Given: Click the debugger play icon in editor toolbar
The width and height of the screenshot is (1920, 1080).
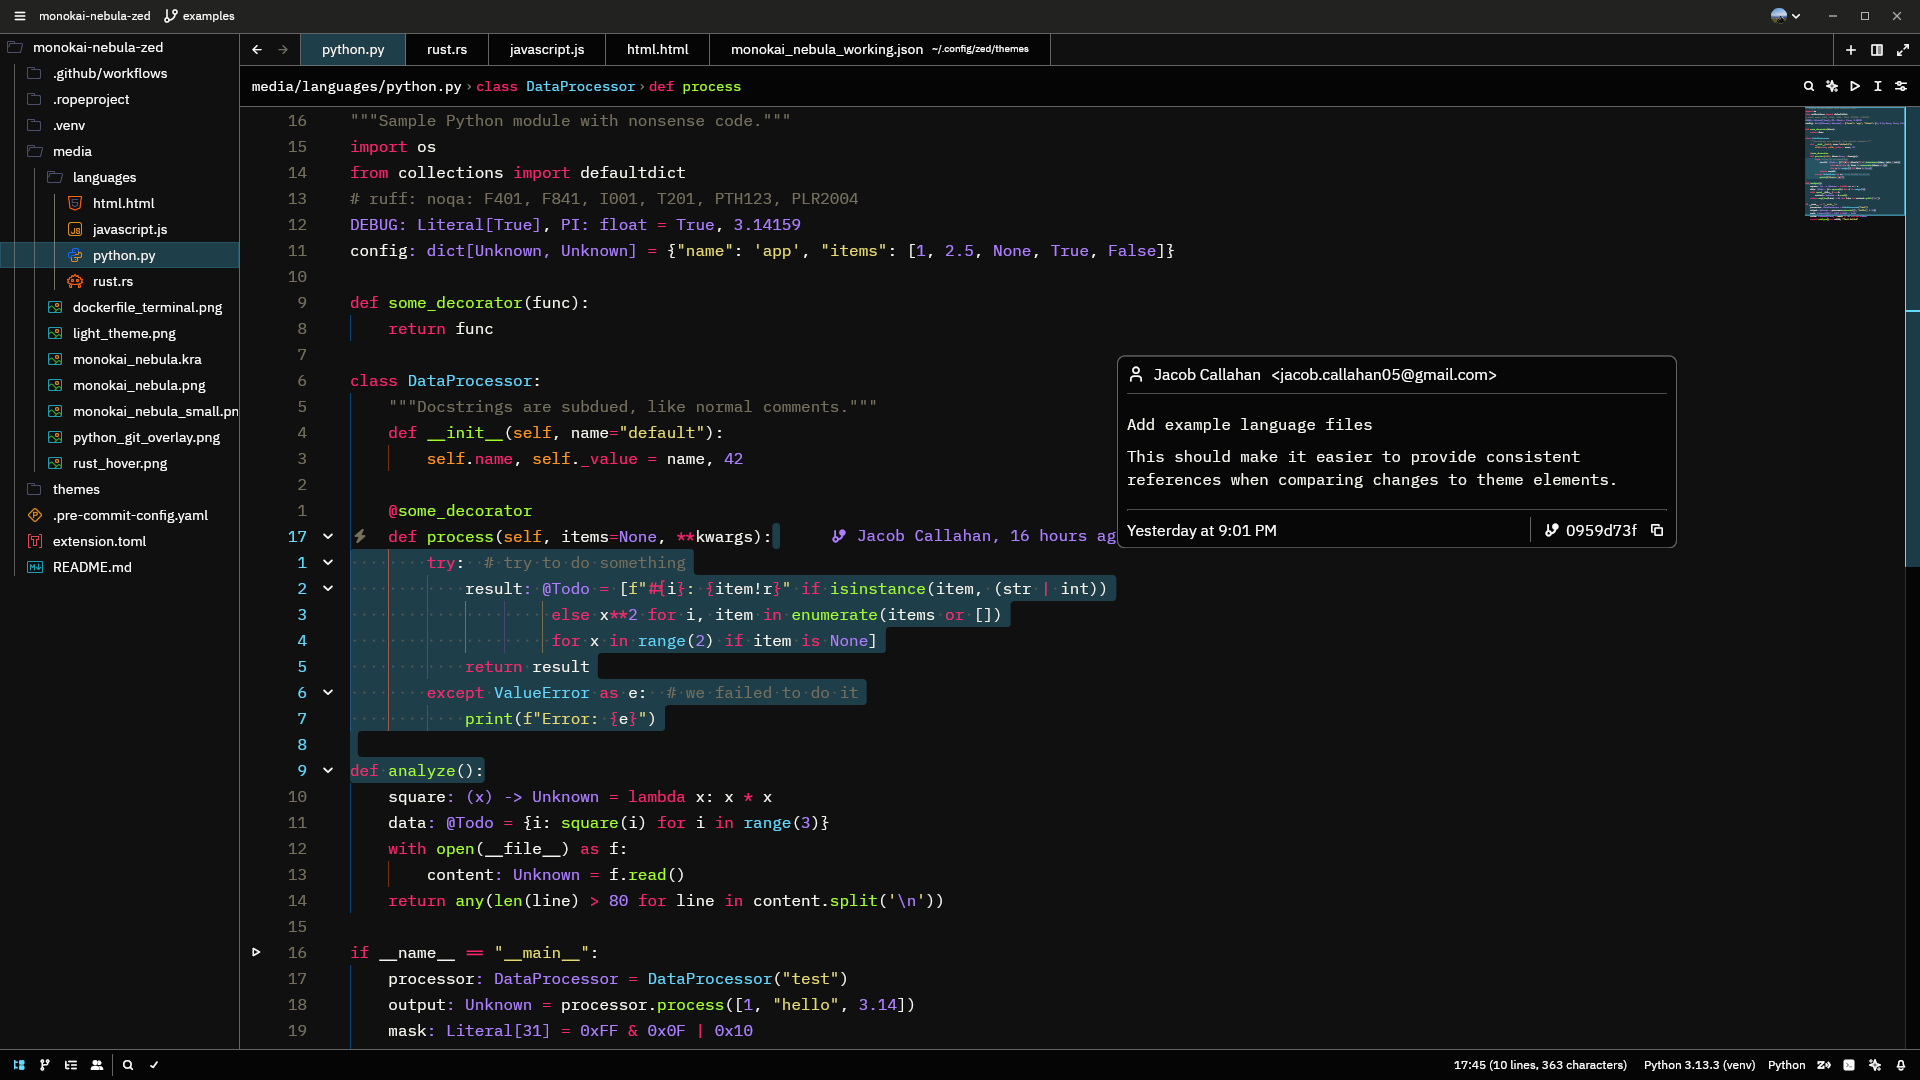Looking at the screenshot, I should 1855,87.
